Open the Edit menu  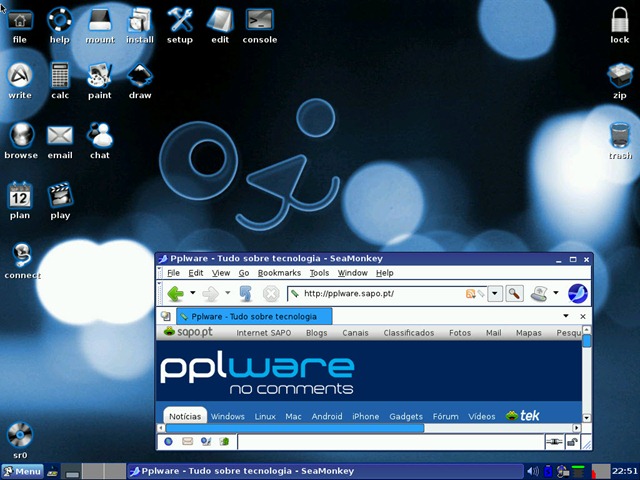[x=196, y=273]
